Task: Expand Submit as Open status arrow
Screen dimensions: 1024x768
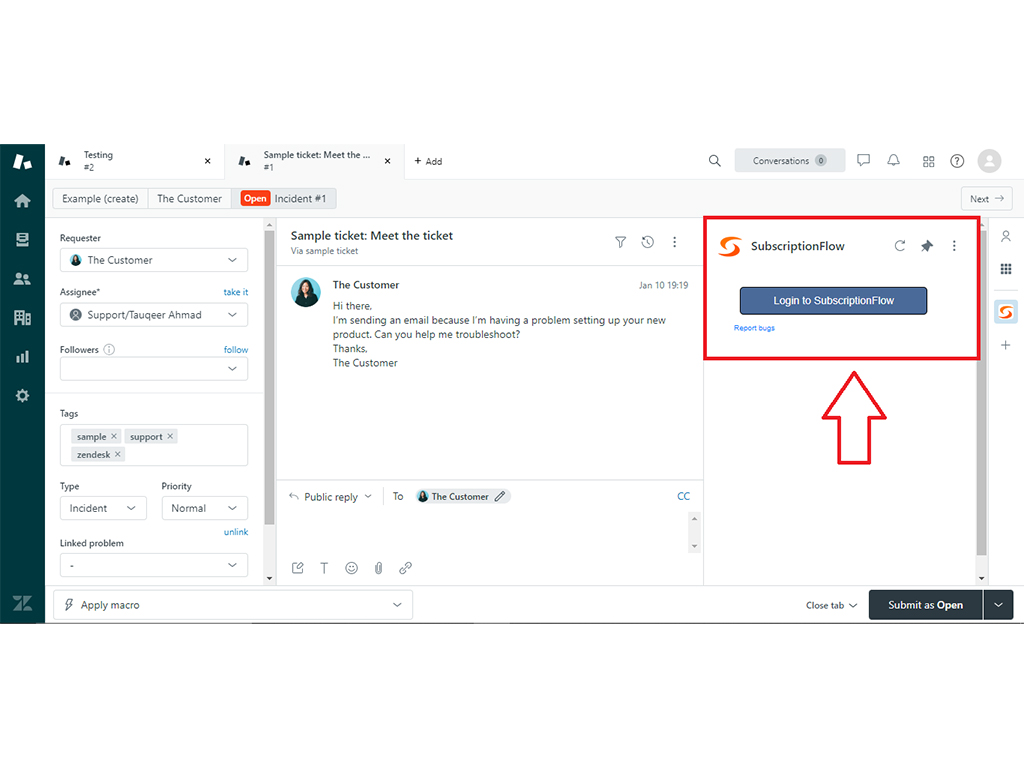Action: click(999, 605)
